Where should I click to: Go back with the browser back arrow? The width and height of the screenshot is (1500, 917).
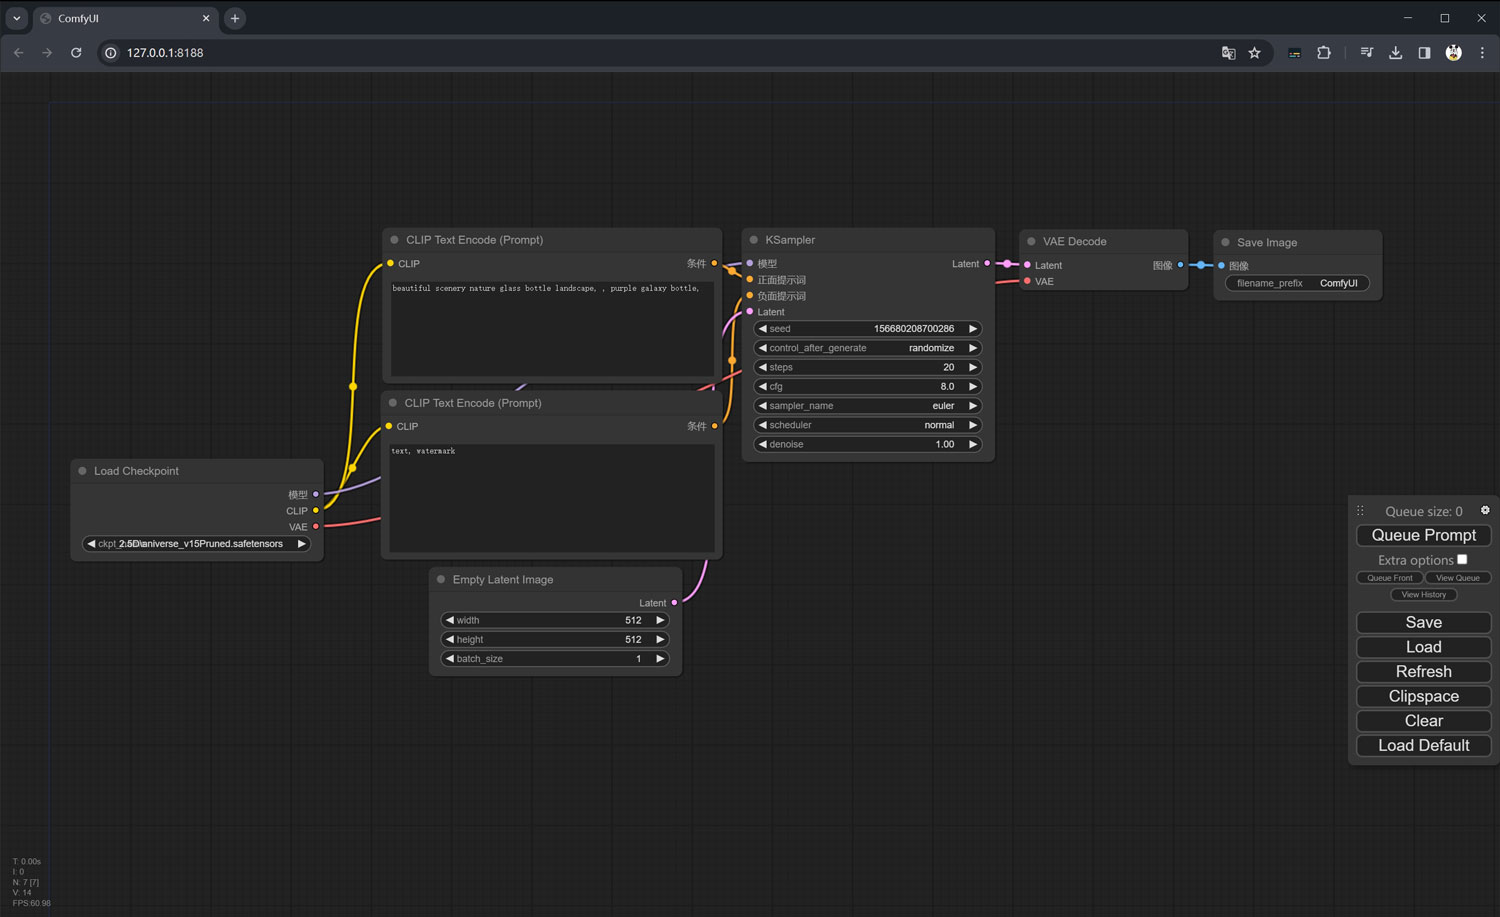19,53
